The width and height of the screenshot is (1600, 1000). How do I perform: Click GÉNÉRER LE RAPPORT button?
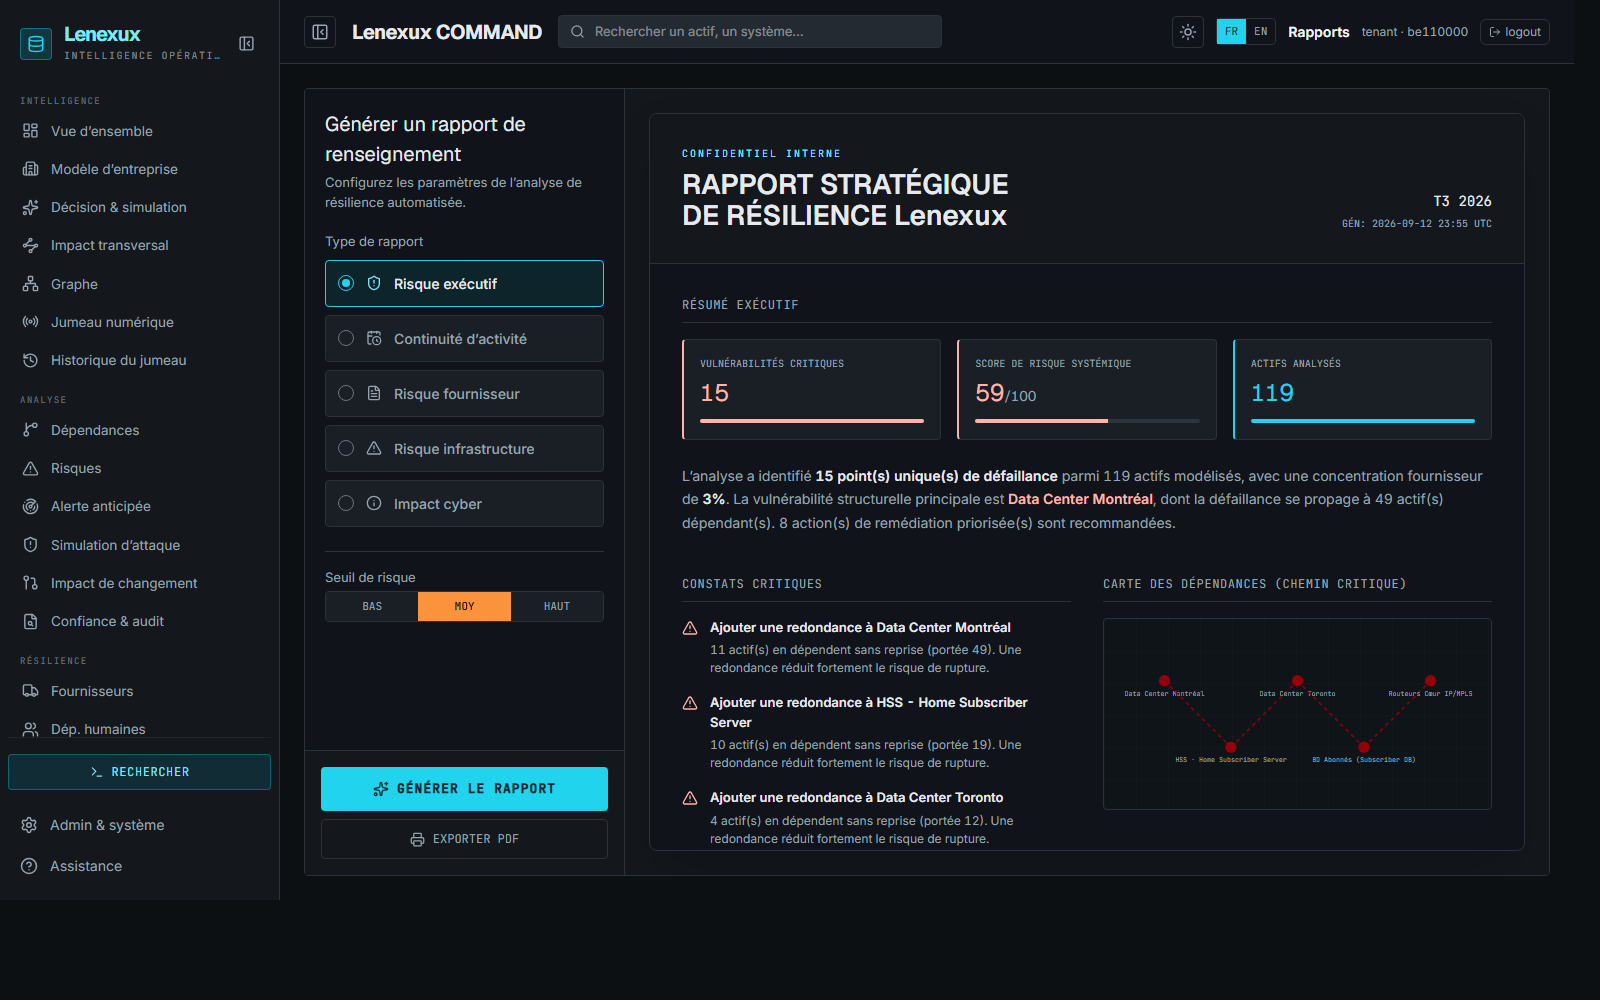pyautogui.click(x=464, y=789)
